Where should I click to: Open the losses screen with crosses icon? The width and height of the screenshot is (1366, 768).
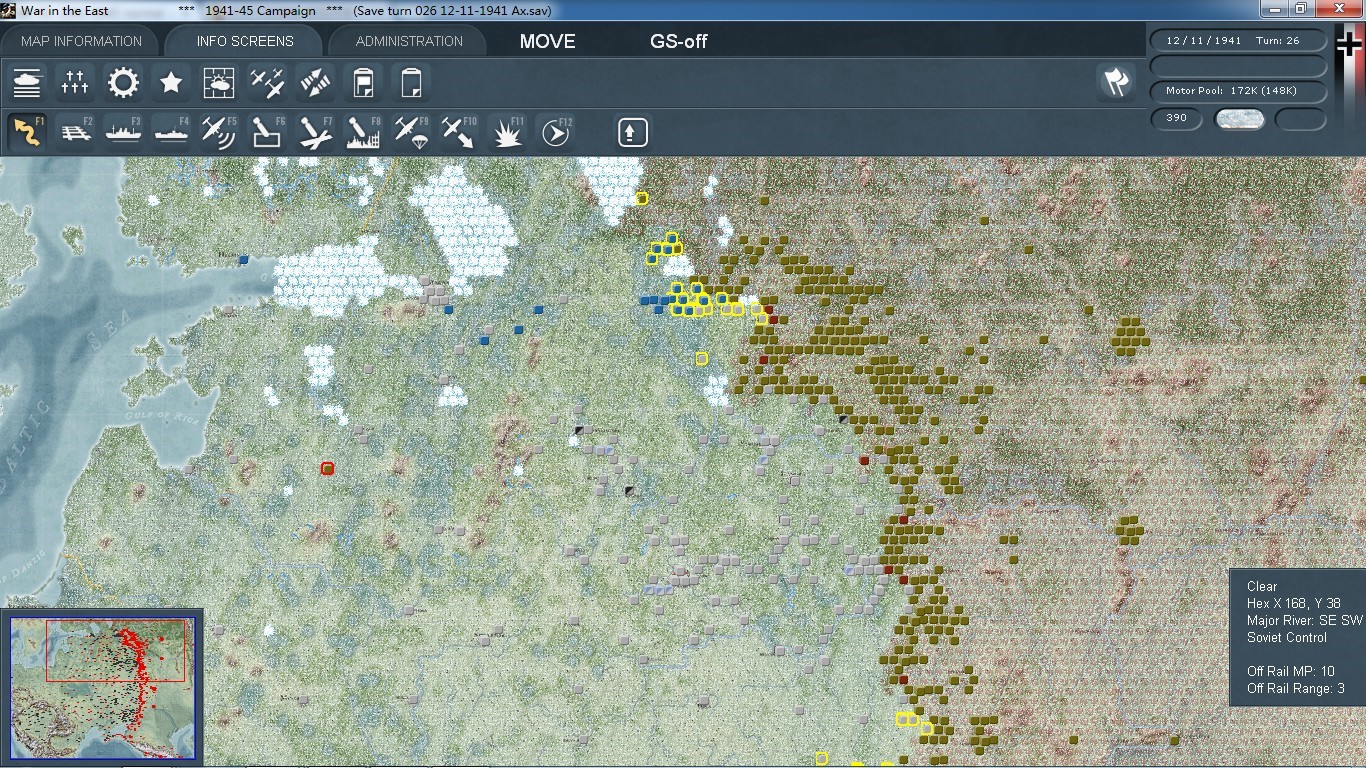(x=75, y=83)
